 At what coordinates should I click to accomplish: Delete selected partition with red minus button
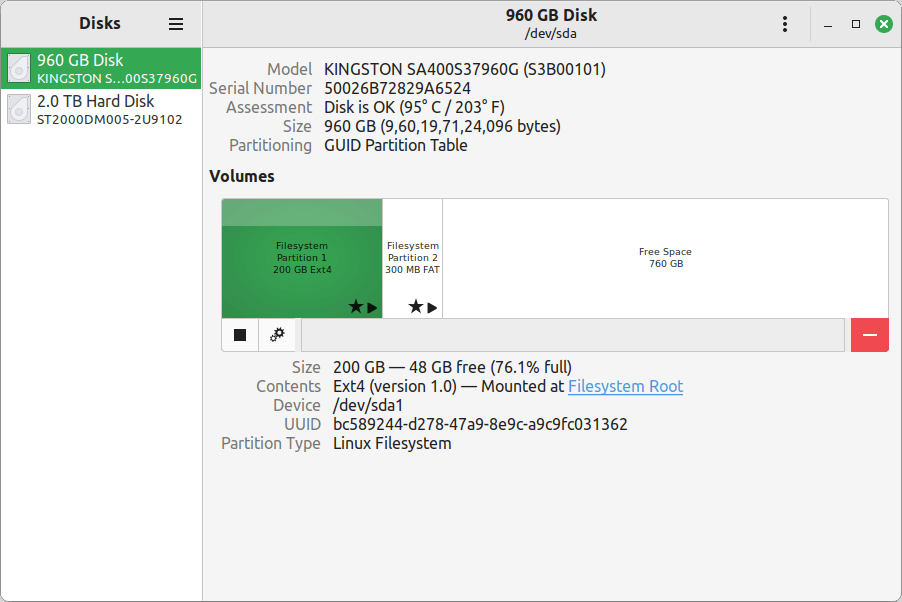coord(869,335)
